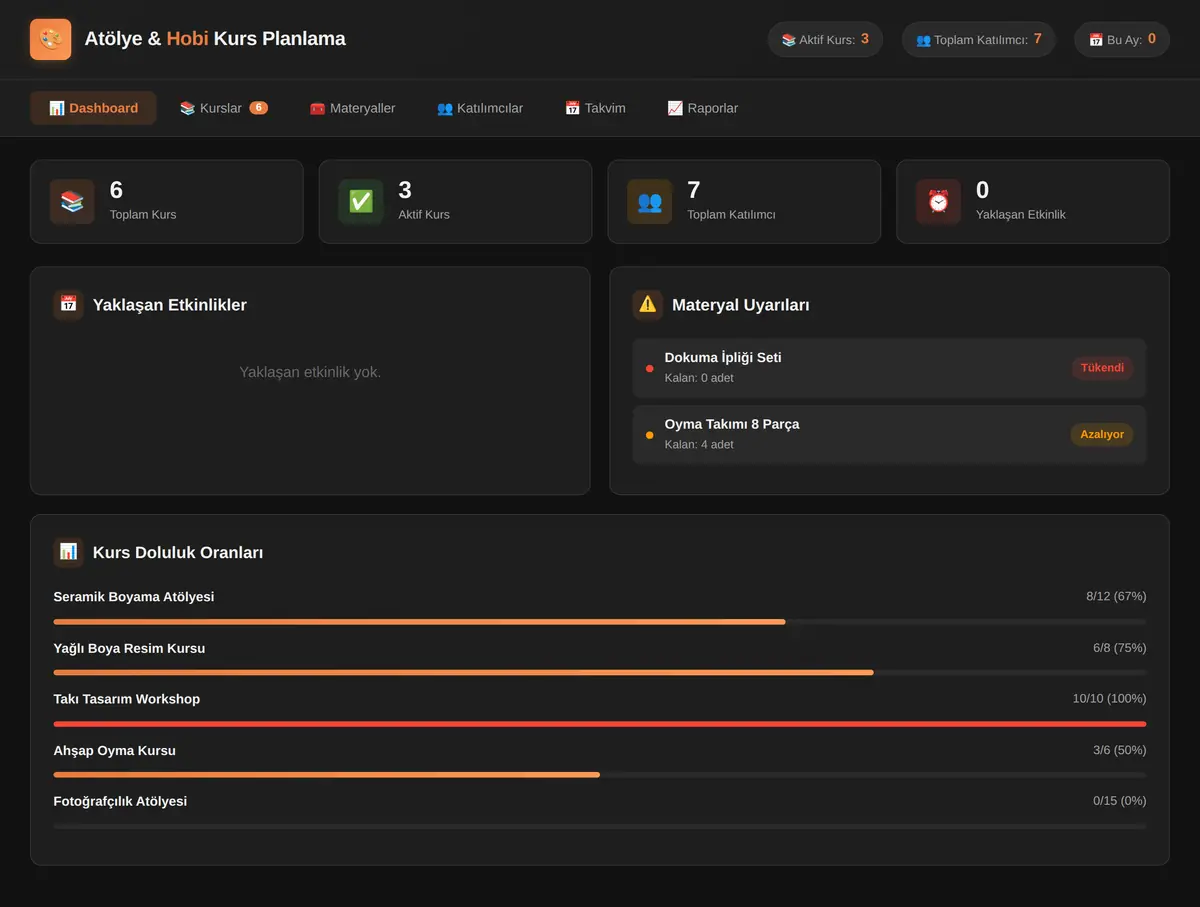Click the Toplam Katılımcı header pill
This screenshot has height=907, width=1200.
point(978,39)
